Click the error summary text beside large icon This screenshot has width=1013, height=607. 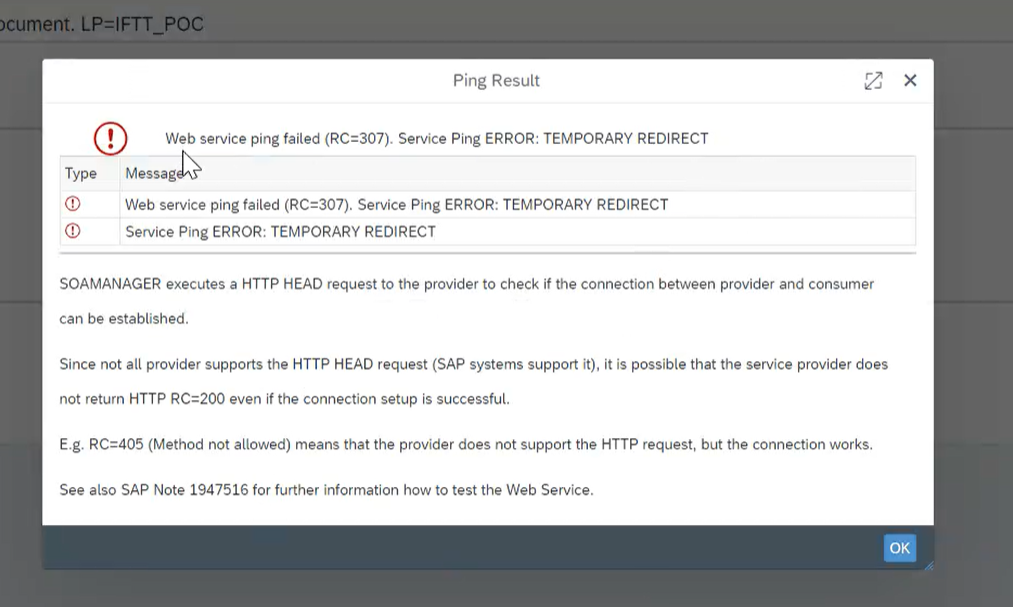pyautogui.click(x=436, y=139)
